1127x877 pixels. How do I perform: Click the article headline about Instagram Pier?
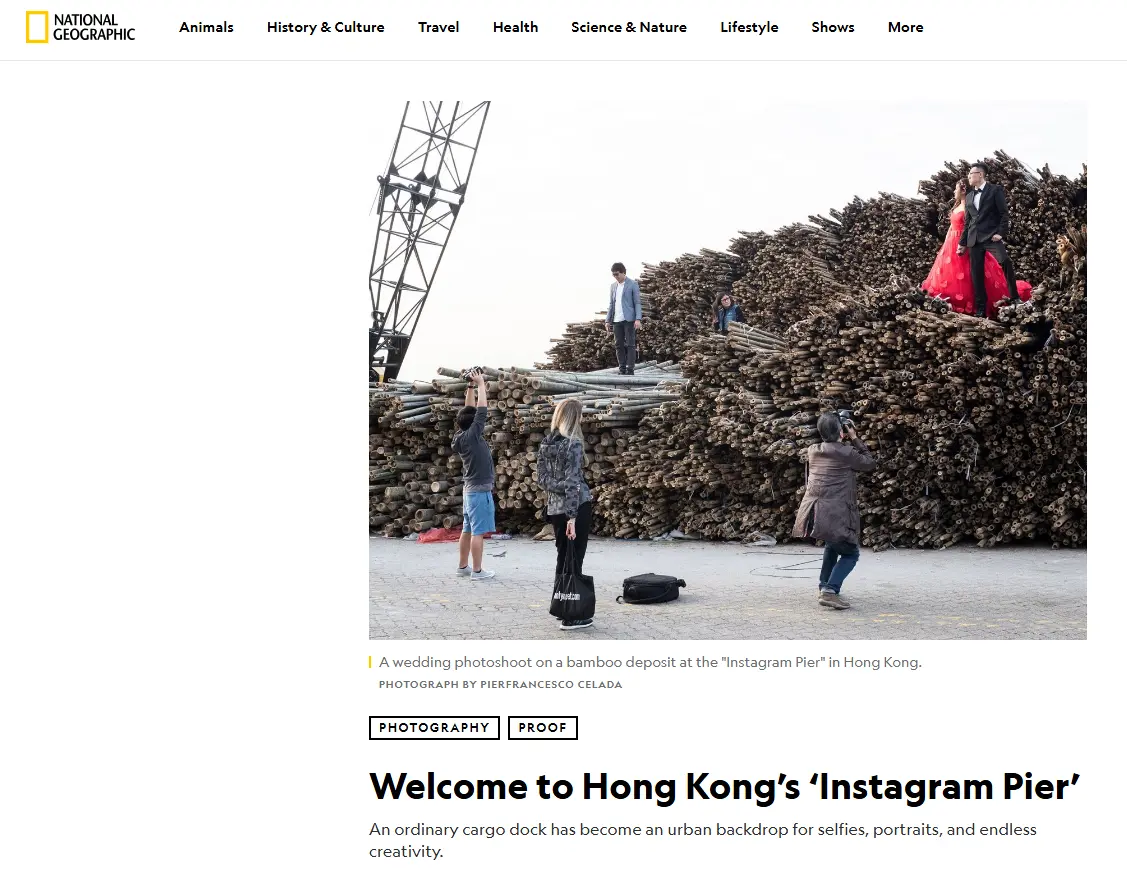724,786
